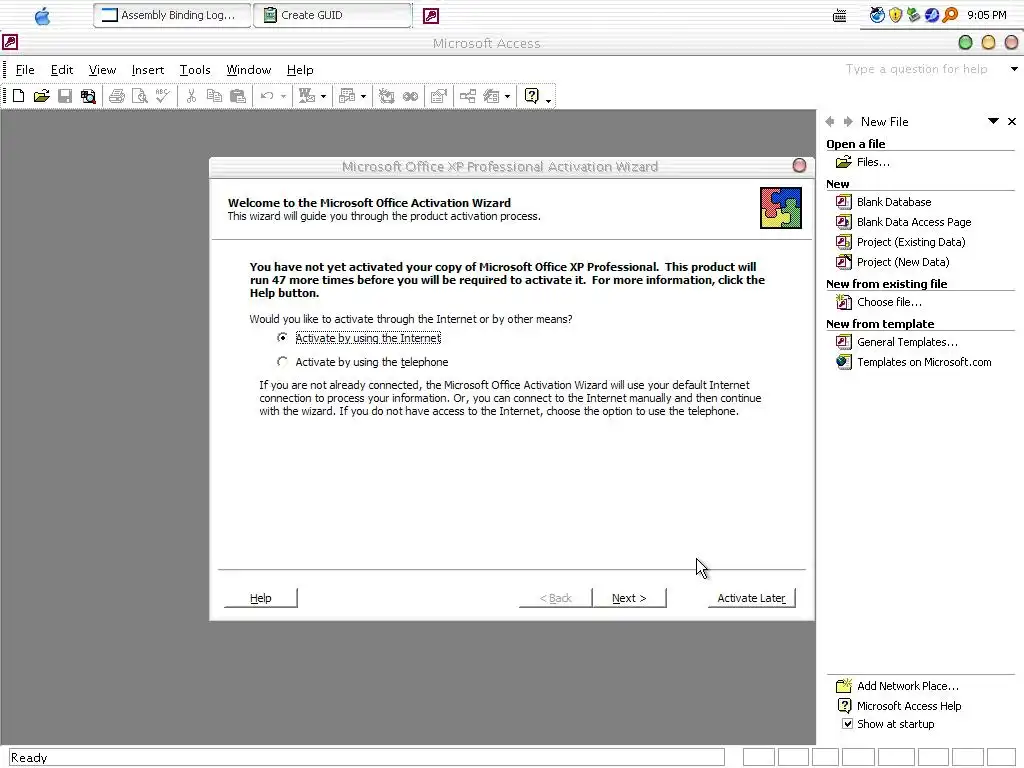
Task: Click the Access key icon in the title bar
Action: pyautogui.click(x=10, y=42)
